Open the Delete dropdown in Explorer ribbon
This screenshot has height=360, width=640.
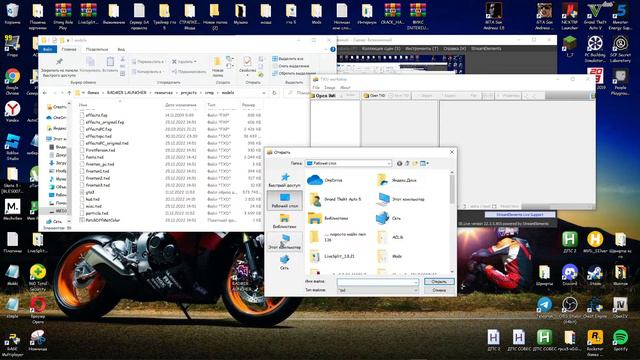[184, 62]
